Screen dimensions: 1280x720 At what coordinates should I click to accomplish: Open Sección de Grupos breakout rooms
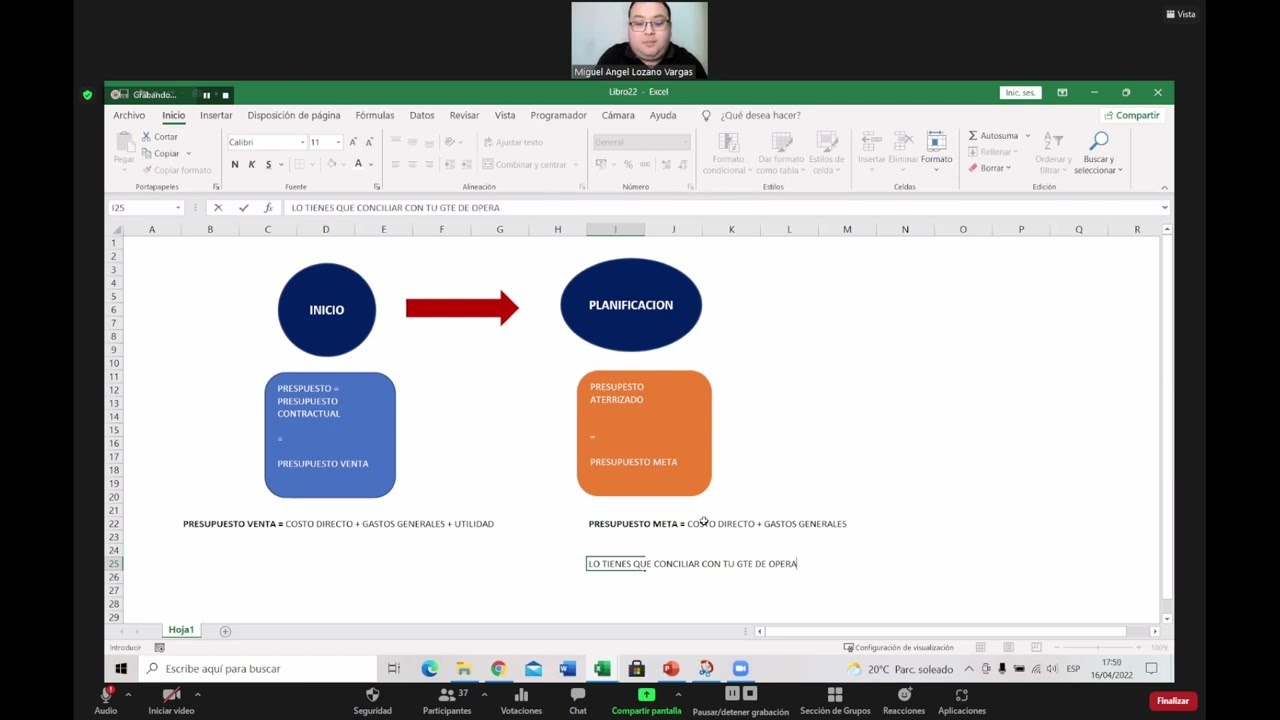[x=835, y=700]
